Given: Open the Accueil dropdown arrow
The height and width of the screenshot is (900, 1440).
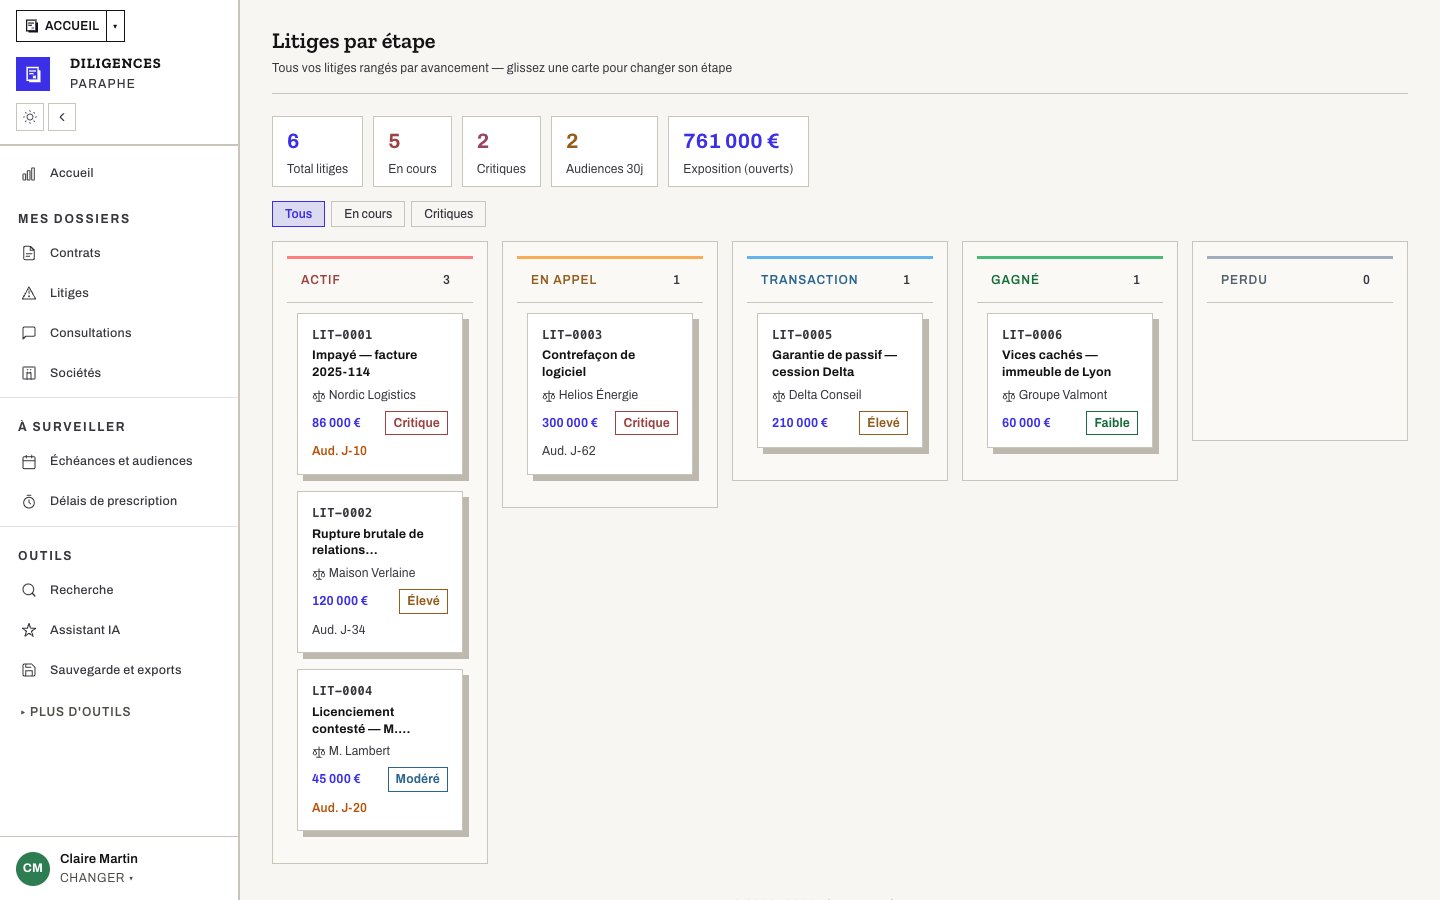Looking at the screenshot, I should coord(115,26).
